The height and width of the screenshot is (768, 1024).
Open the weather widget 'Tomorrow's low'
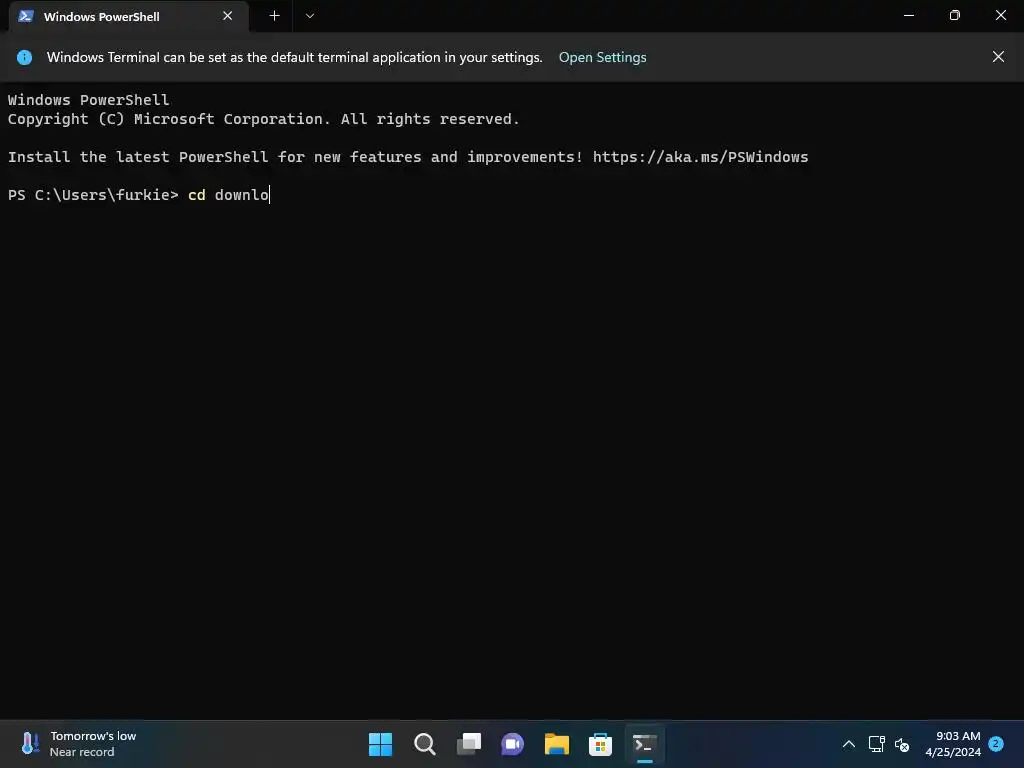click(x=78, y=744)
